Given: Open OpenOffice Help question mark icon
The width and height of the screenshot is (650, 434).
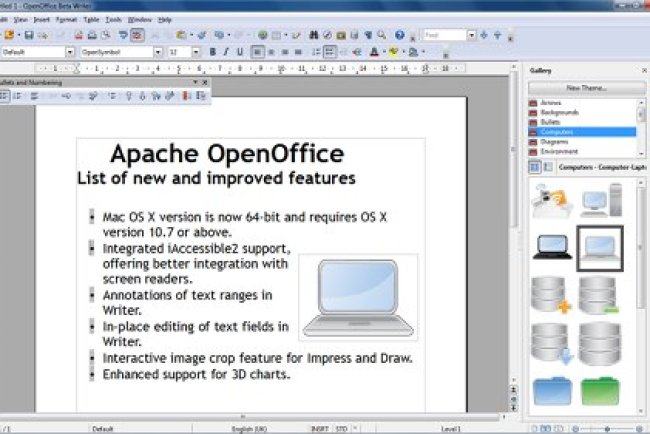Looking at the screenshot, I should coord(400,35).
